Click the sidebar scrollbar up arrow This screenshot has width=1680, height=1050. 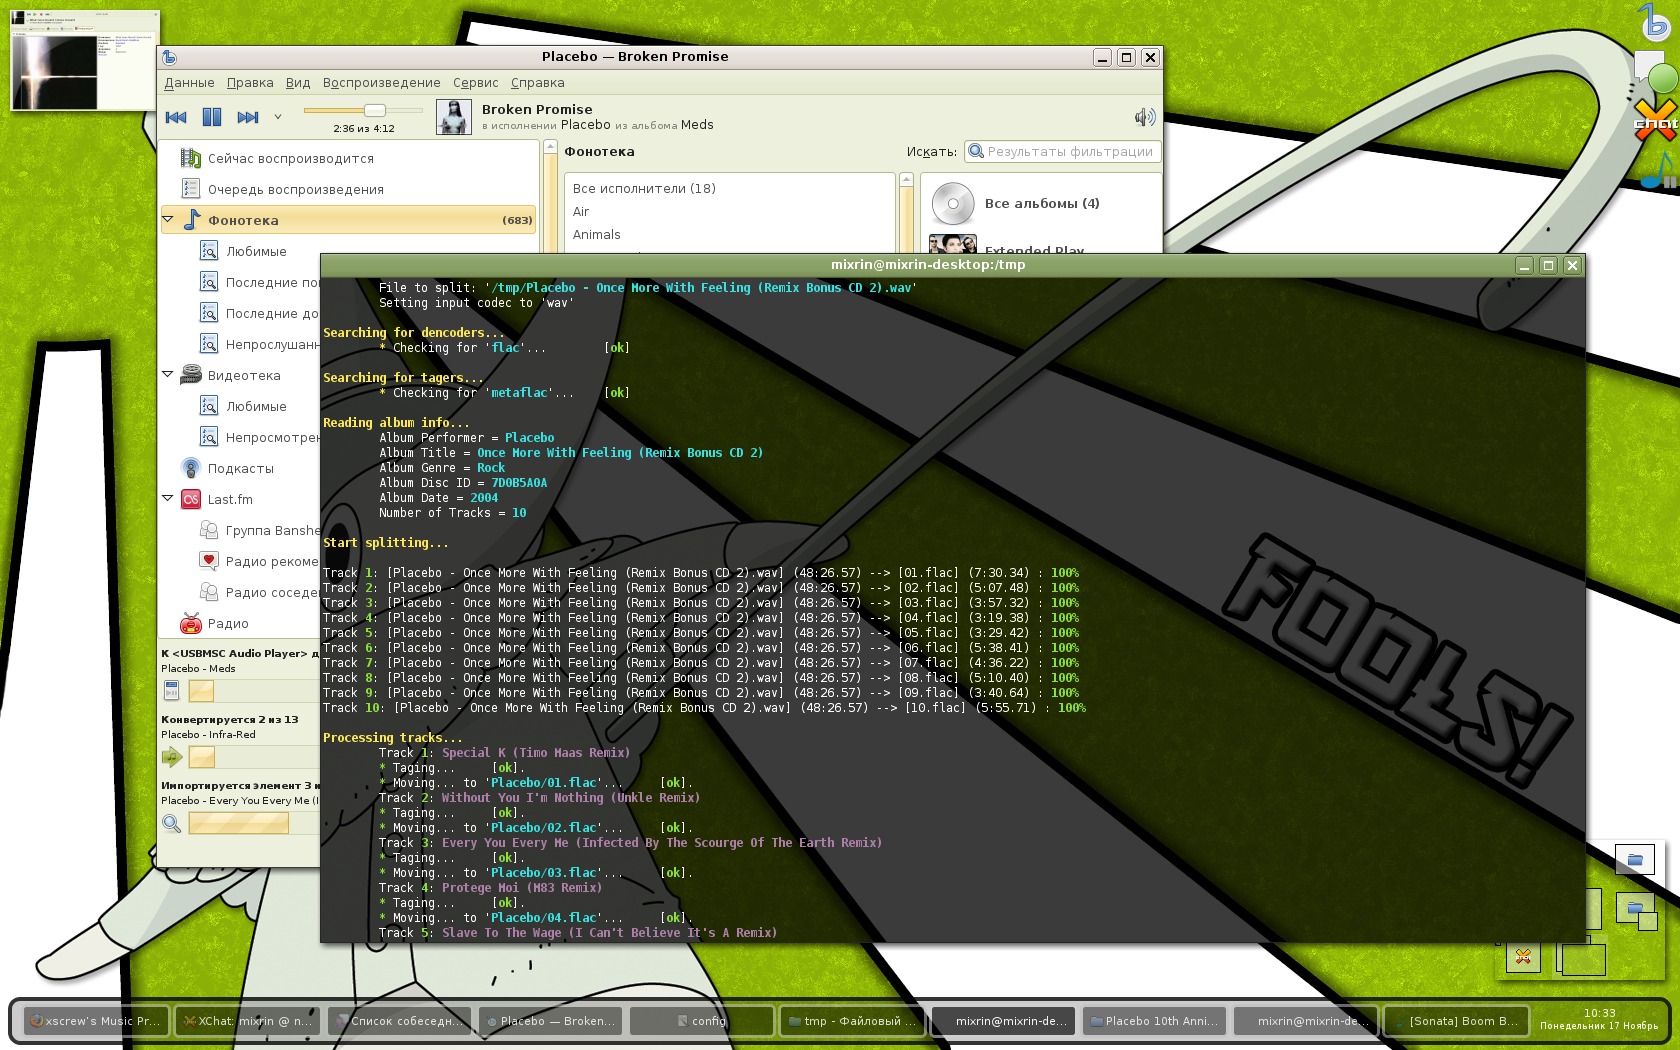click(x=550, y=148)
